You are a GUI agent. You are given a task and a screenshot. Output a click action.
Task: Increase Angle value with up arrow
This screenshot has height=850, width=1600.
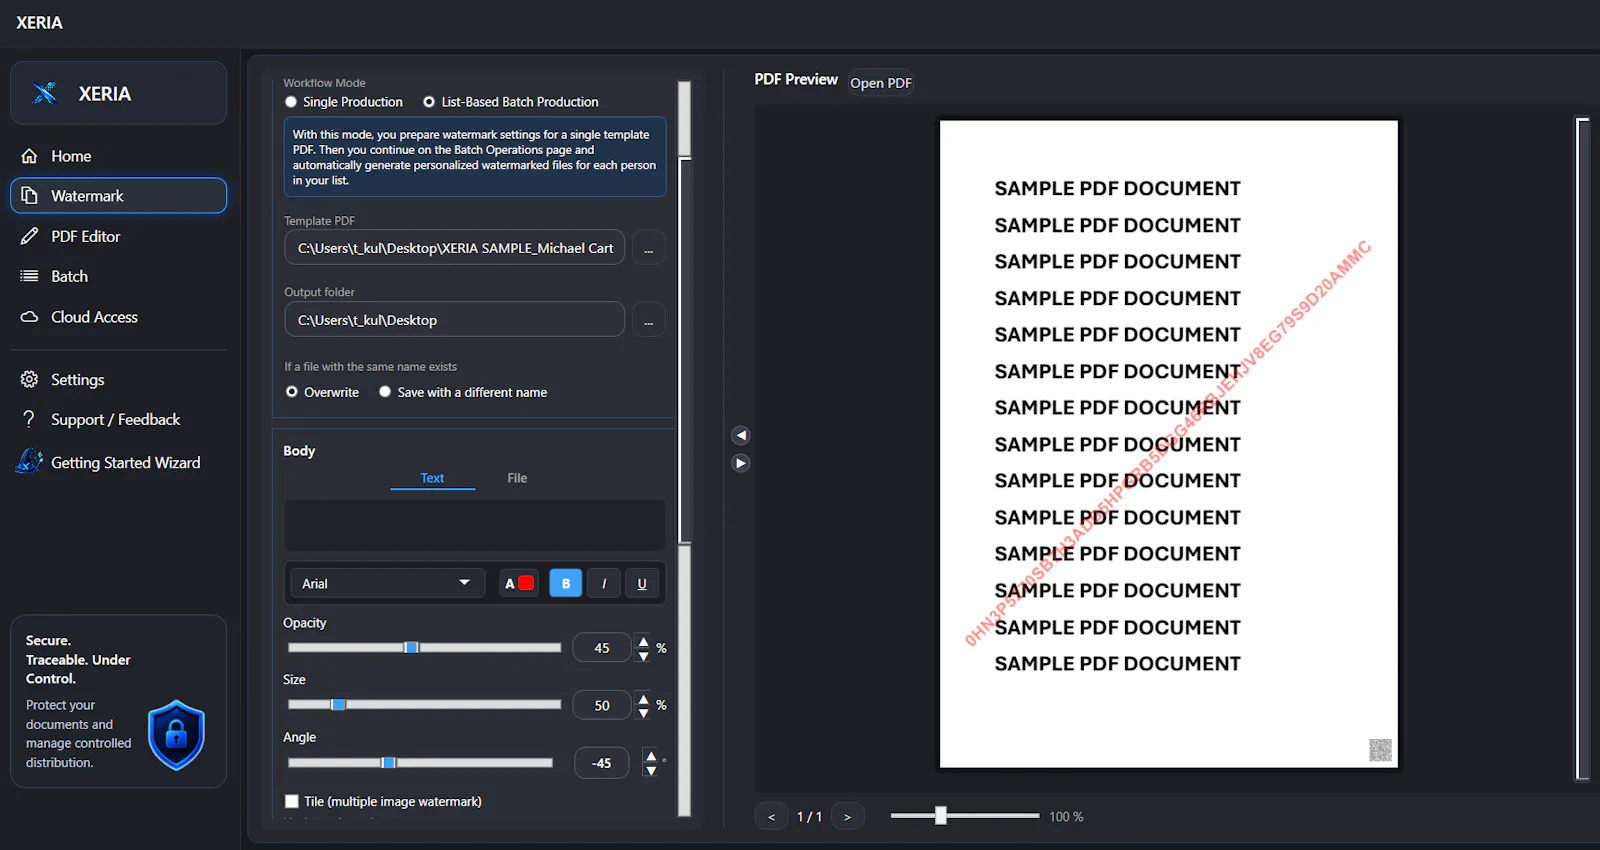(x=651, y=756)
